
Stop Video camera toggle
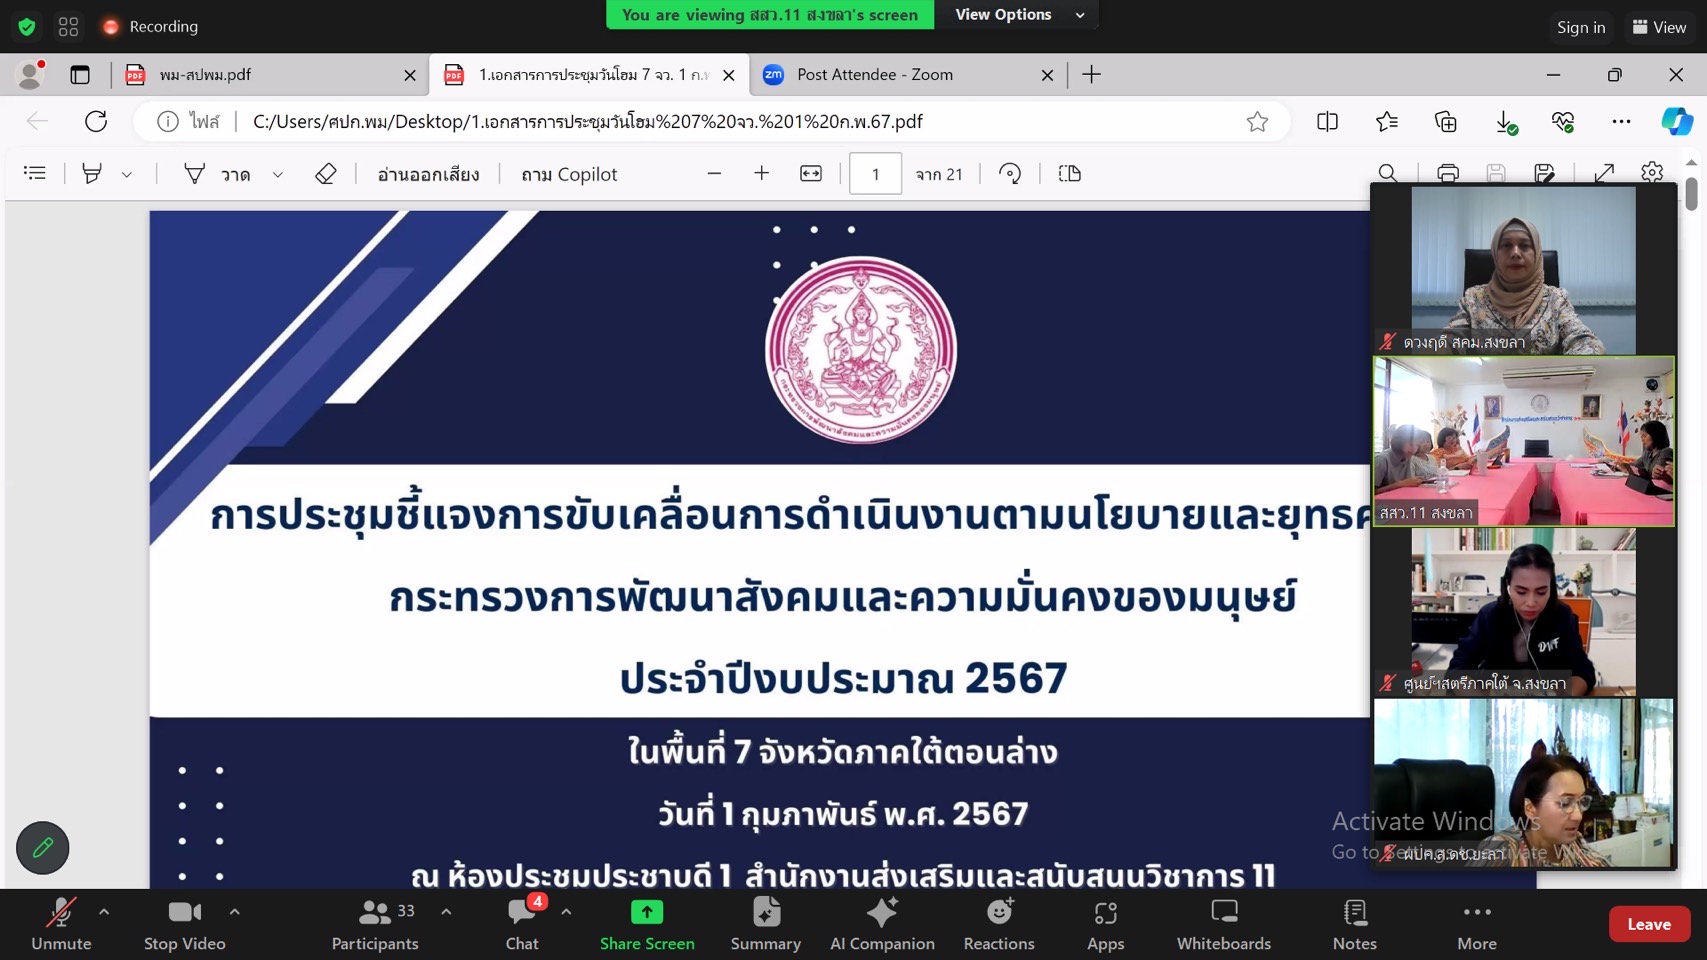pyautogui.click(x=185, y=924)
